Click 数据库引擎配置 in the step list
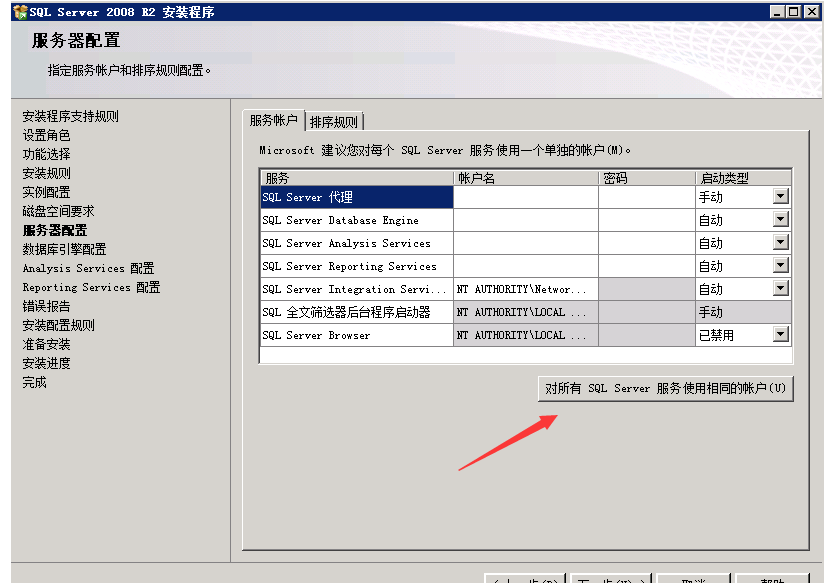Screen dimensions: 824x583 pos(64,249)
